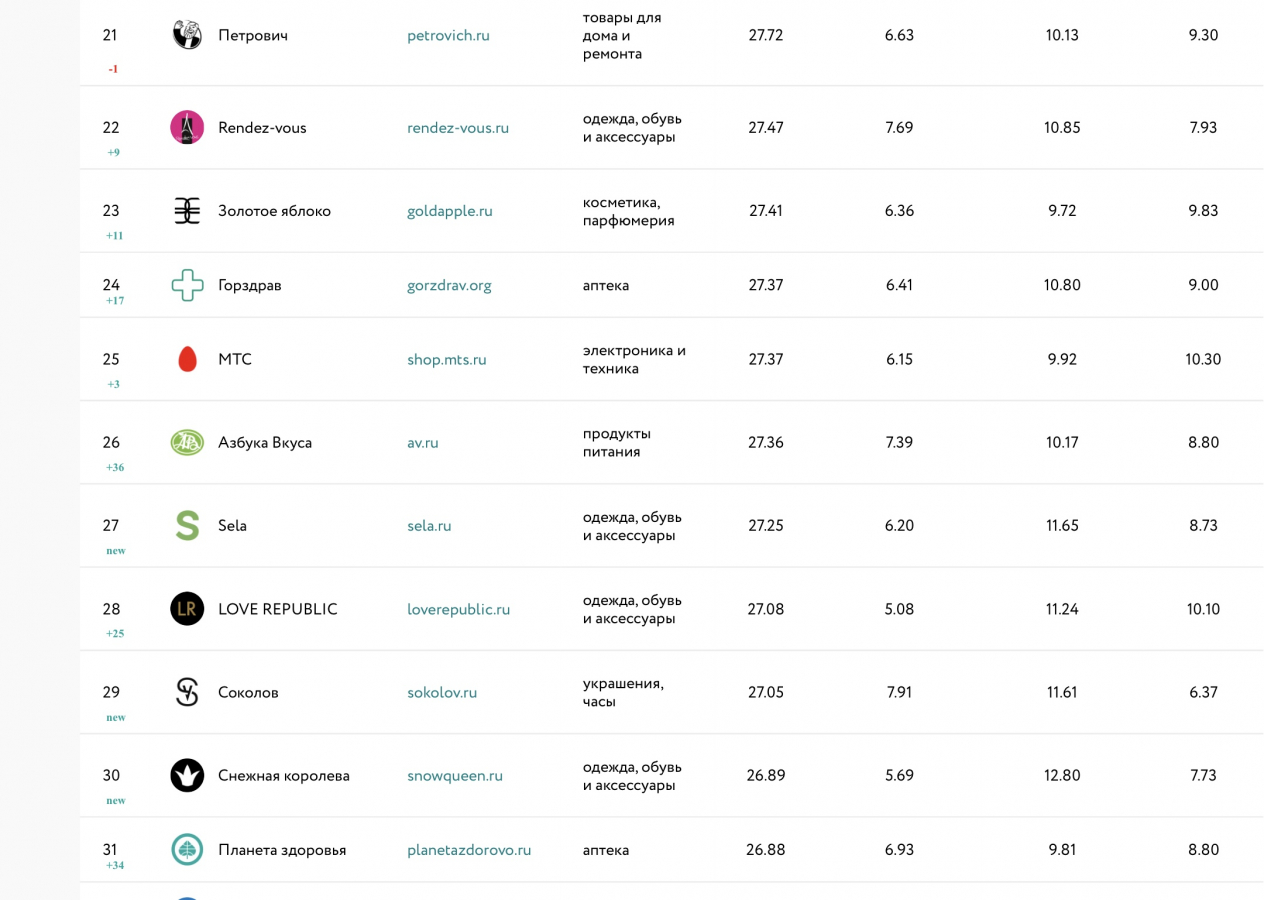The image size is (1264, 900).
Task: Click the Петрович brand logo icon
Action: point(187,35)
